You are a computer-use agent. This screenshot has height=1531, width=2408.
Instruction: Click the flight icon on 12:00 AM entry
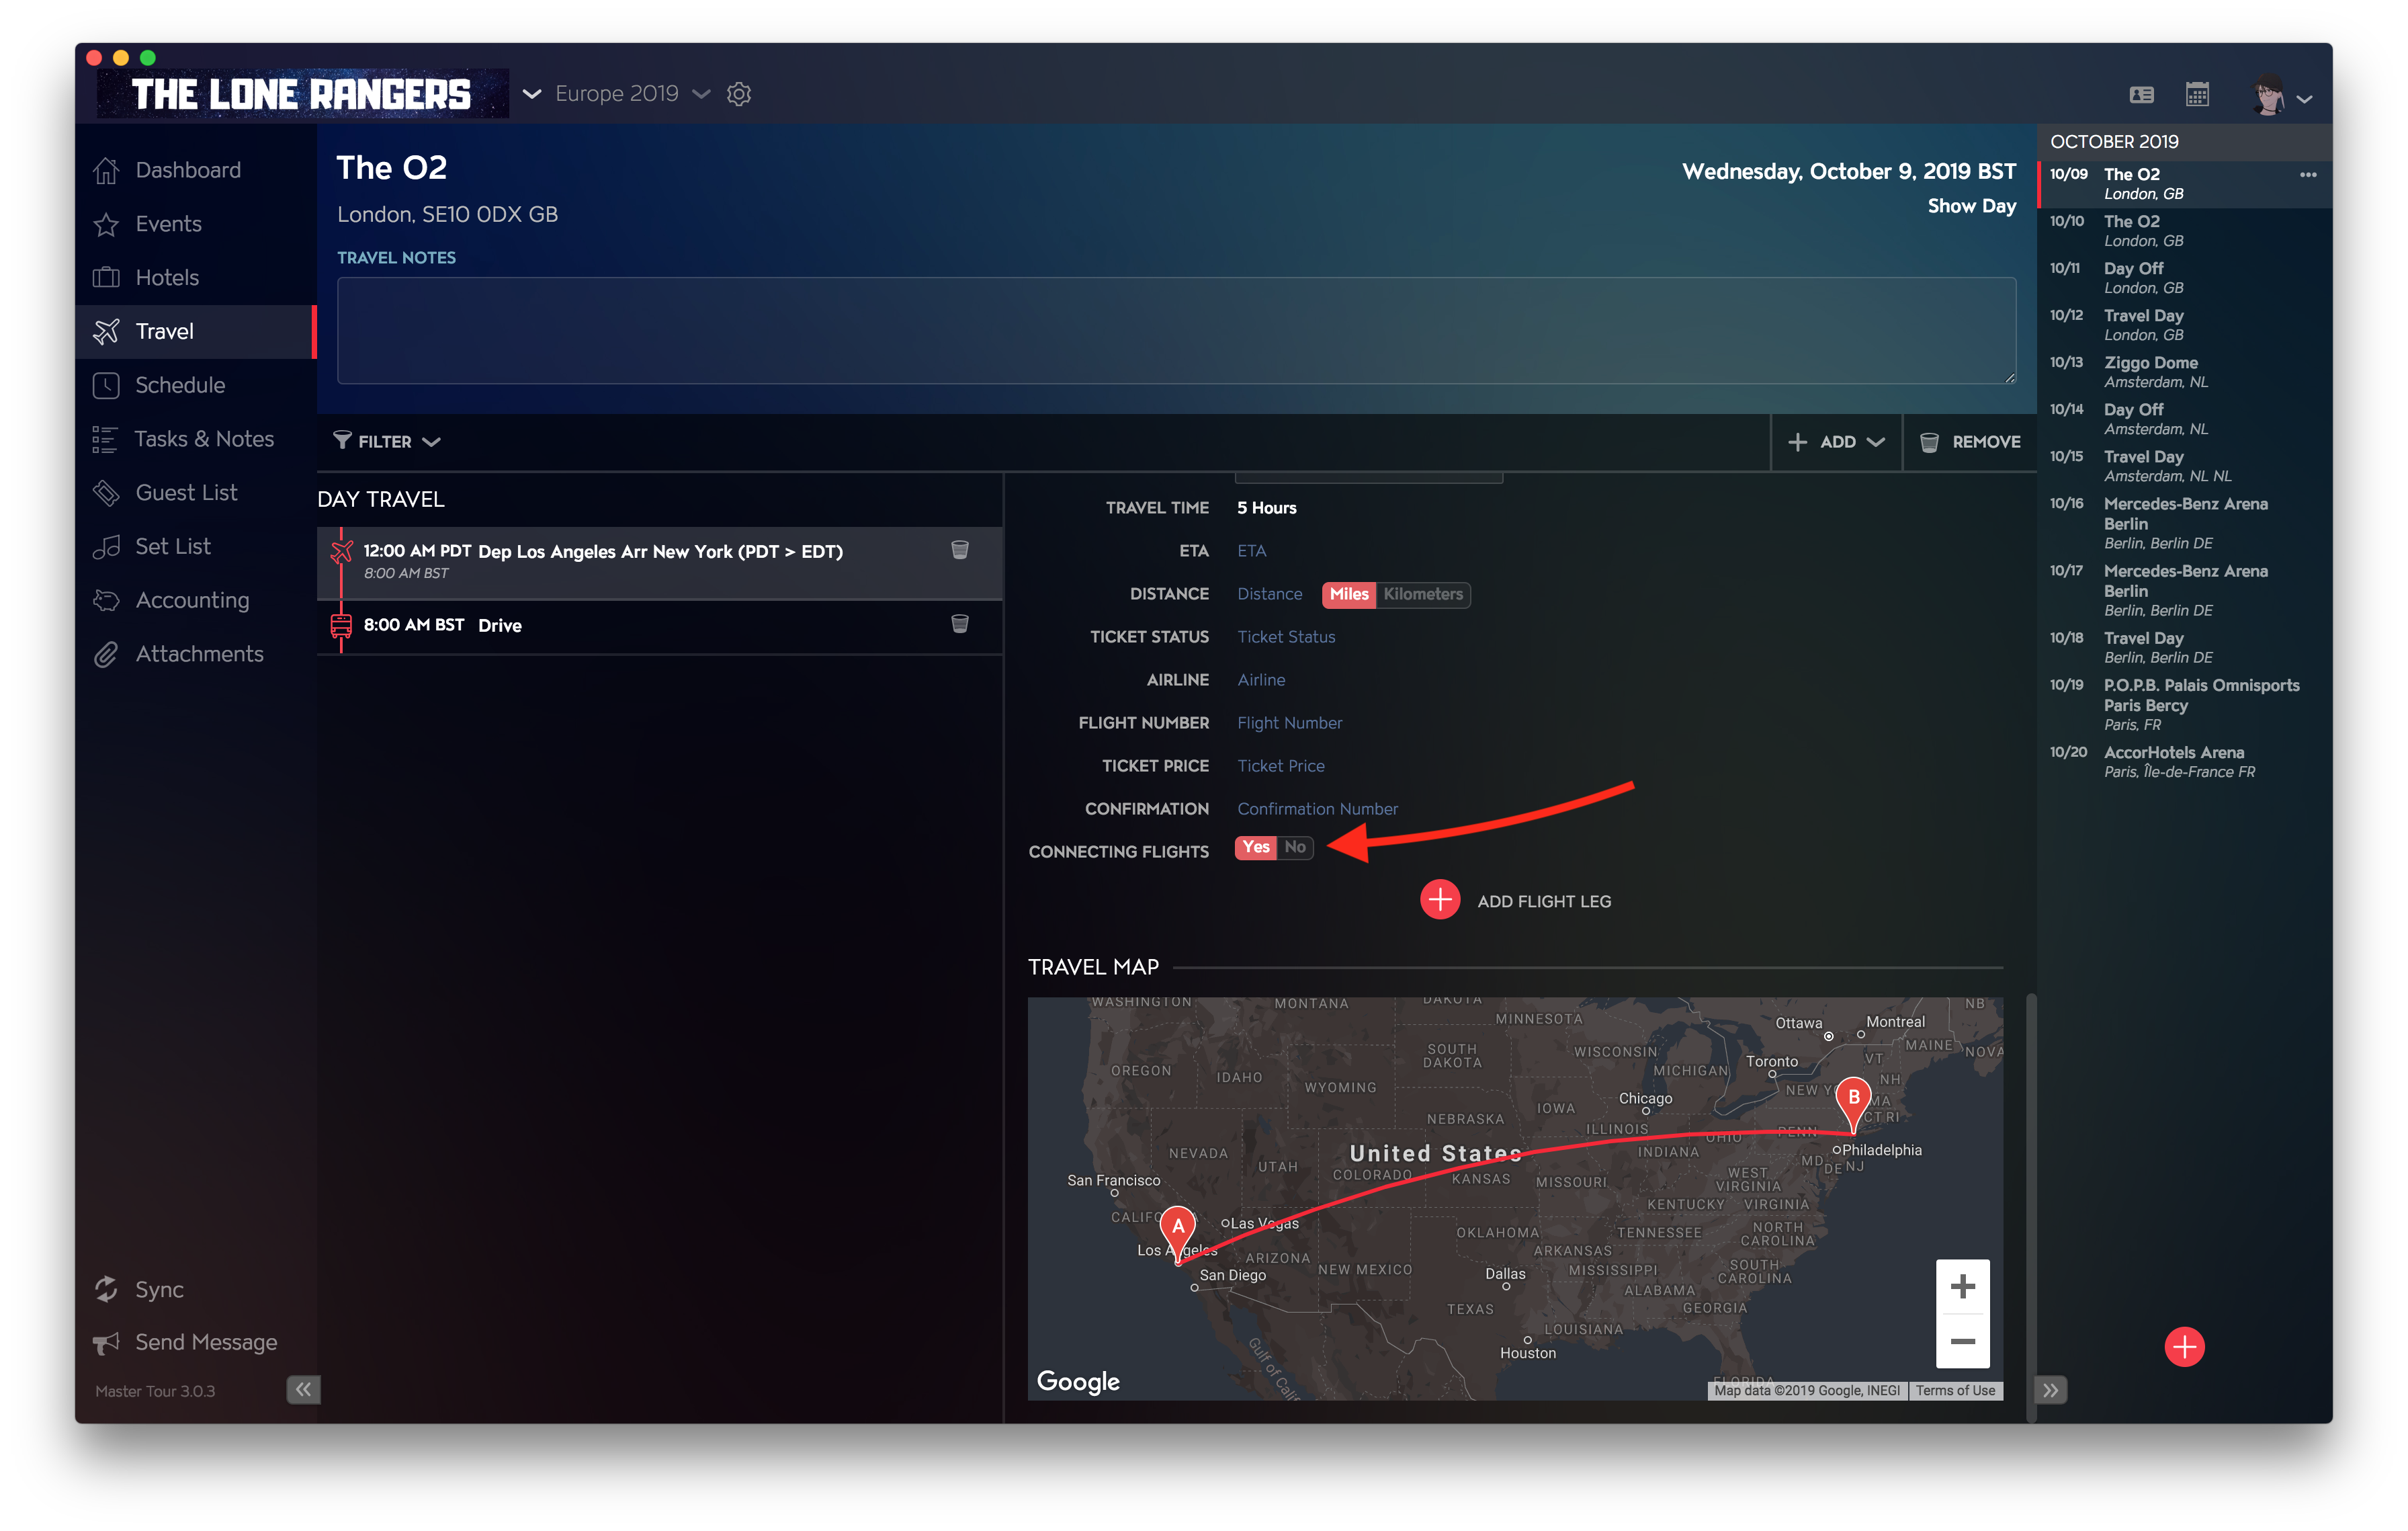point(341,551)
